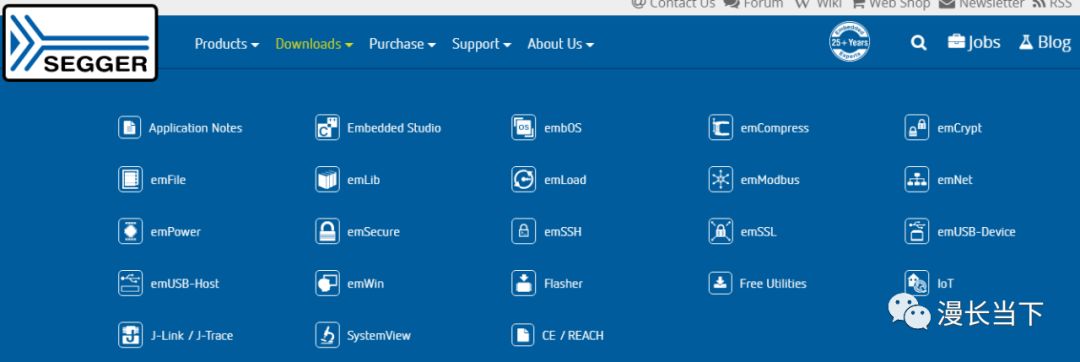Viewport: 1080px width, 362px height.
Task: Go to embOS downloads text link
Action: pos(563,128)
